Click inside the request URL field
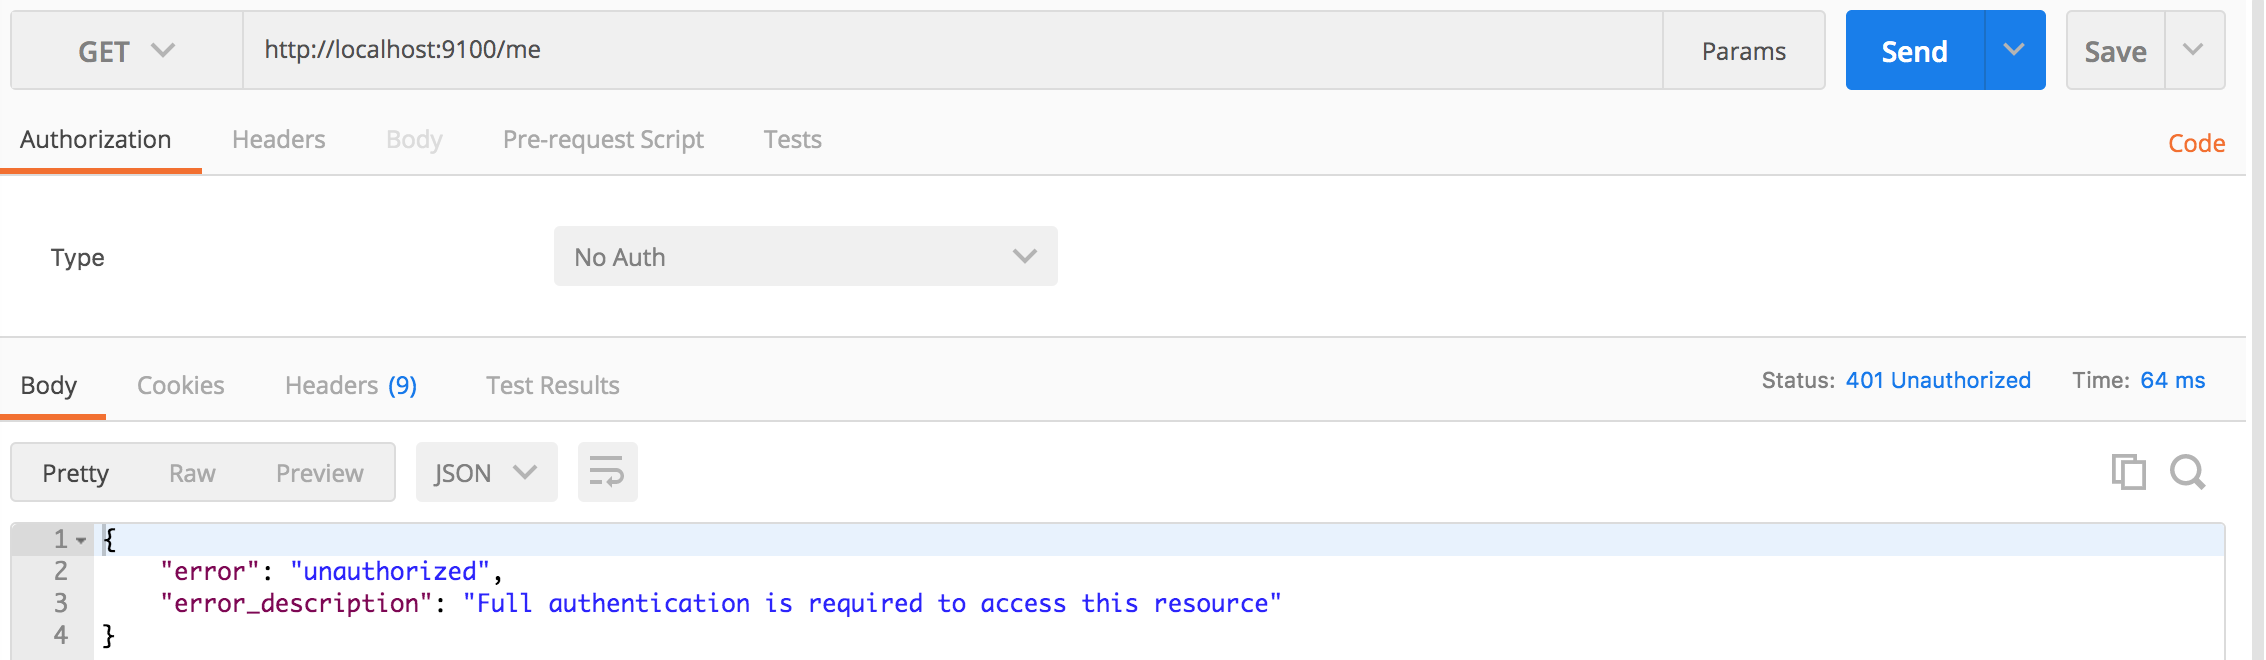The width and height of the screenshot is (2266, 660). pyautogui.click(x=900, y=50)
